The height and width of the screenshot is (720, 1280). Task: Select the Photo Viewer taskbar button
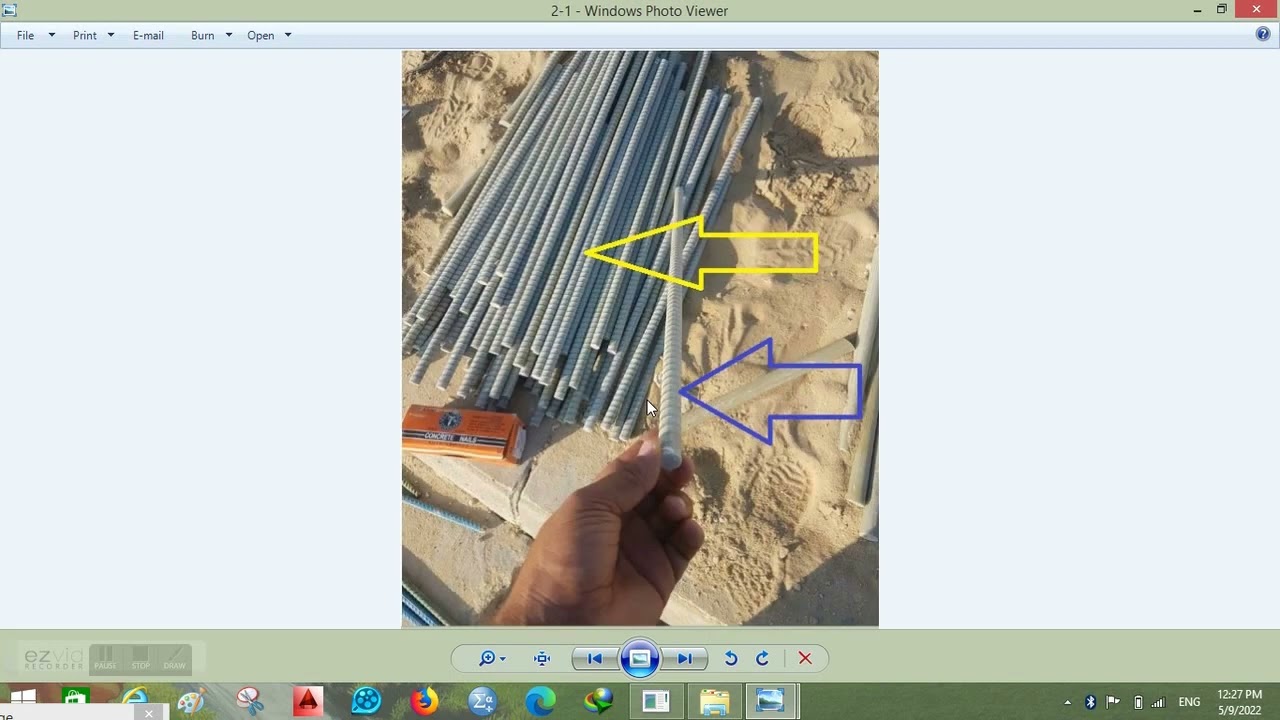(771, 701)
